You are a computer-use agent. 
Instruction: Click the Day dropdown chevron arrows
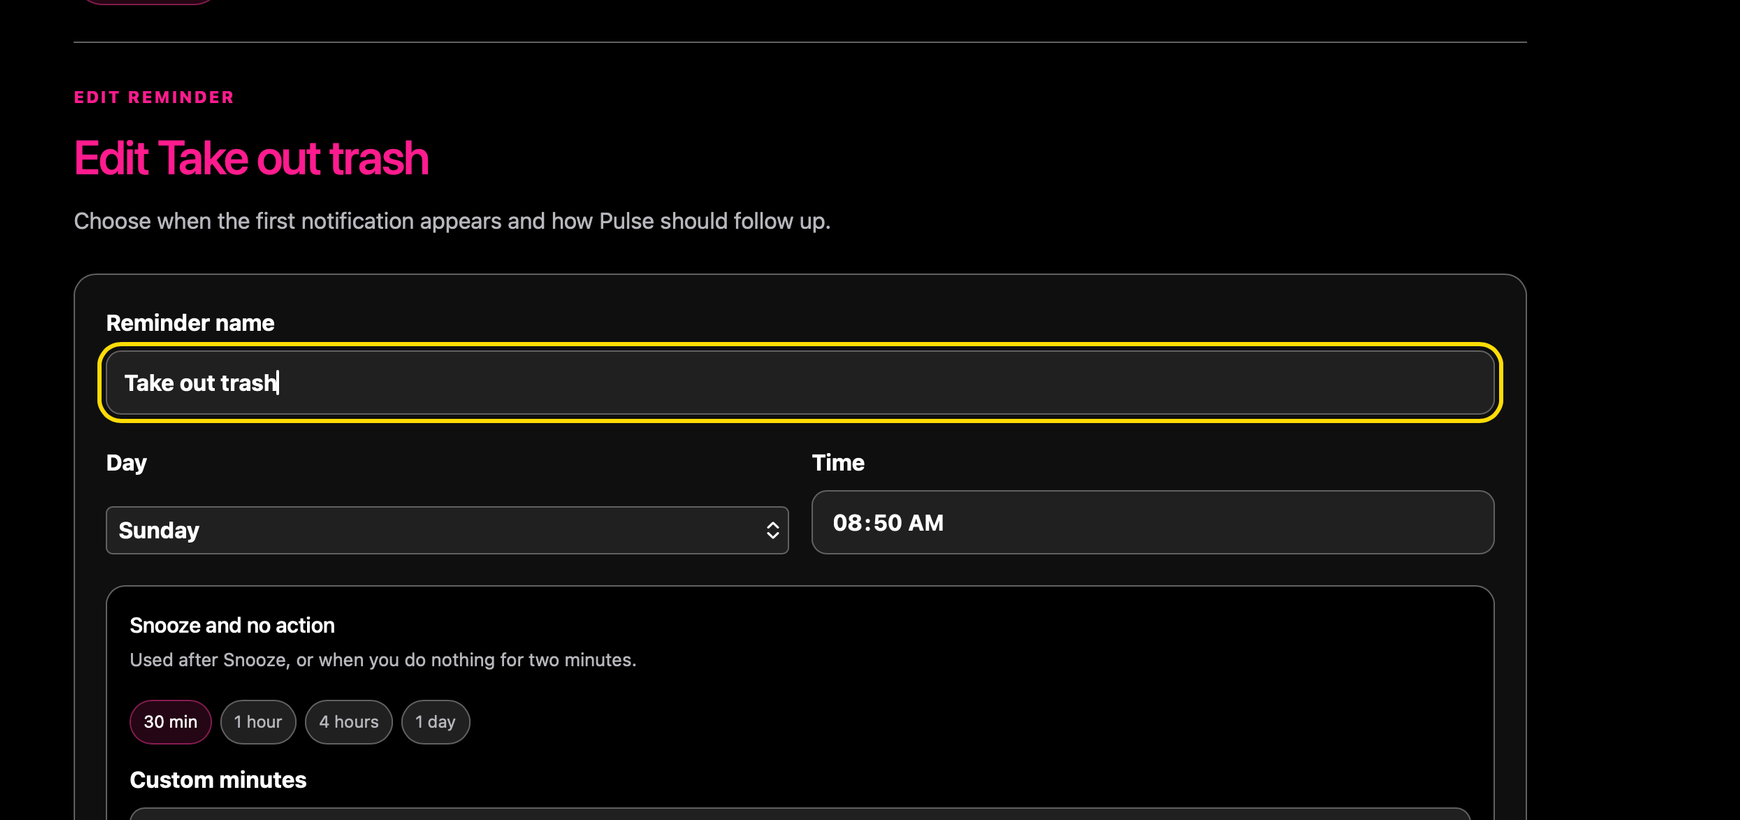pyautogui.click(x=773, y=530)
